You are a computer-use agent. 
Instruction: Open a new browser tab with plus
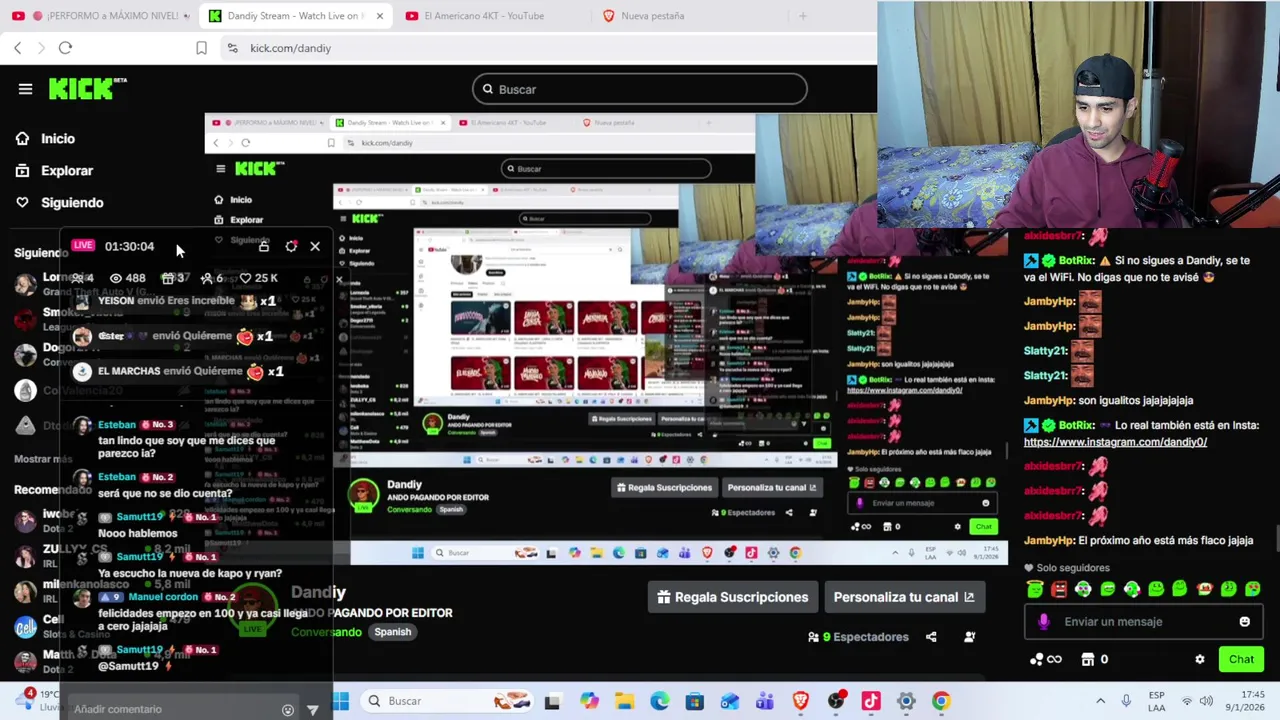(802, 16)
